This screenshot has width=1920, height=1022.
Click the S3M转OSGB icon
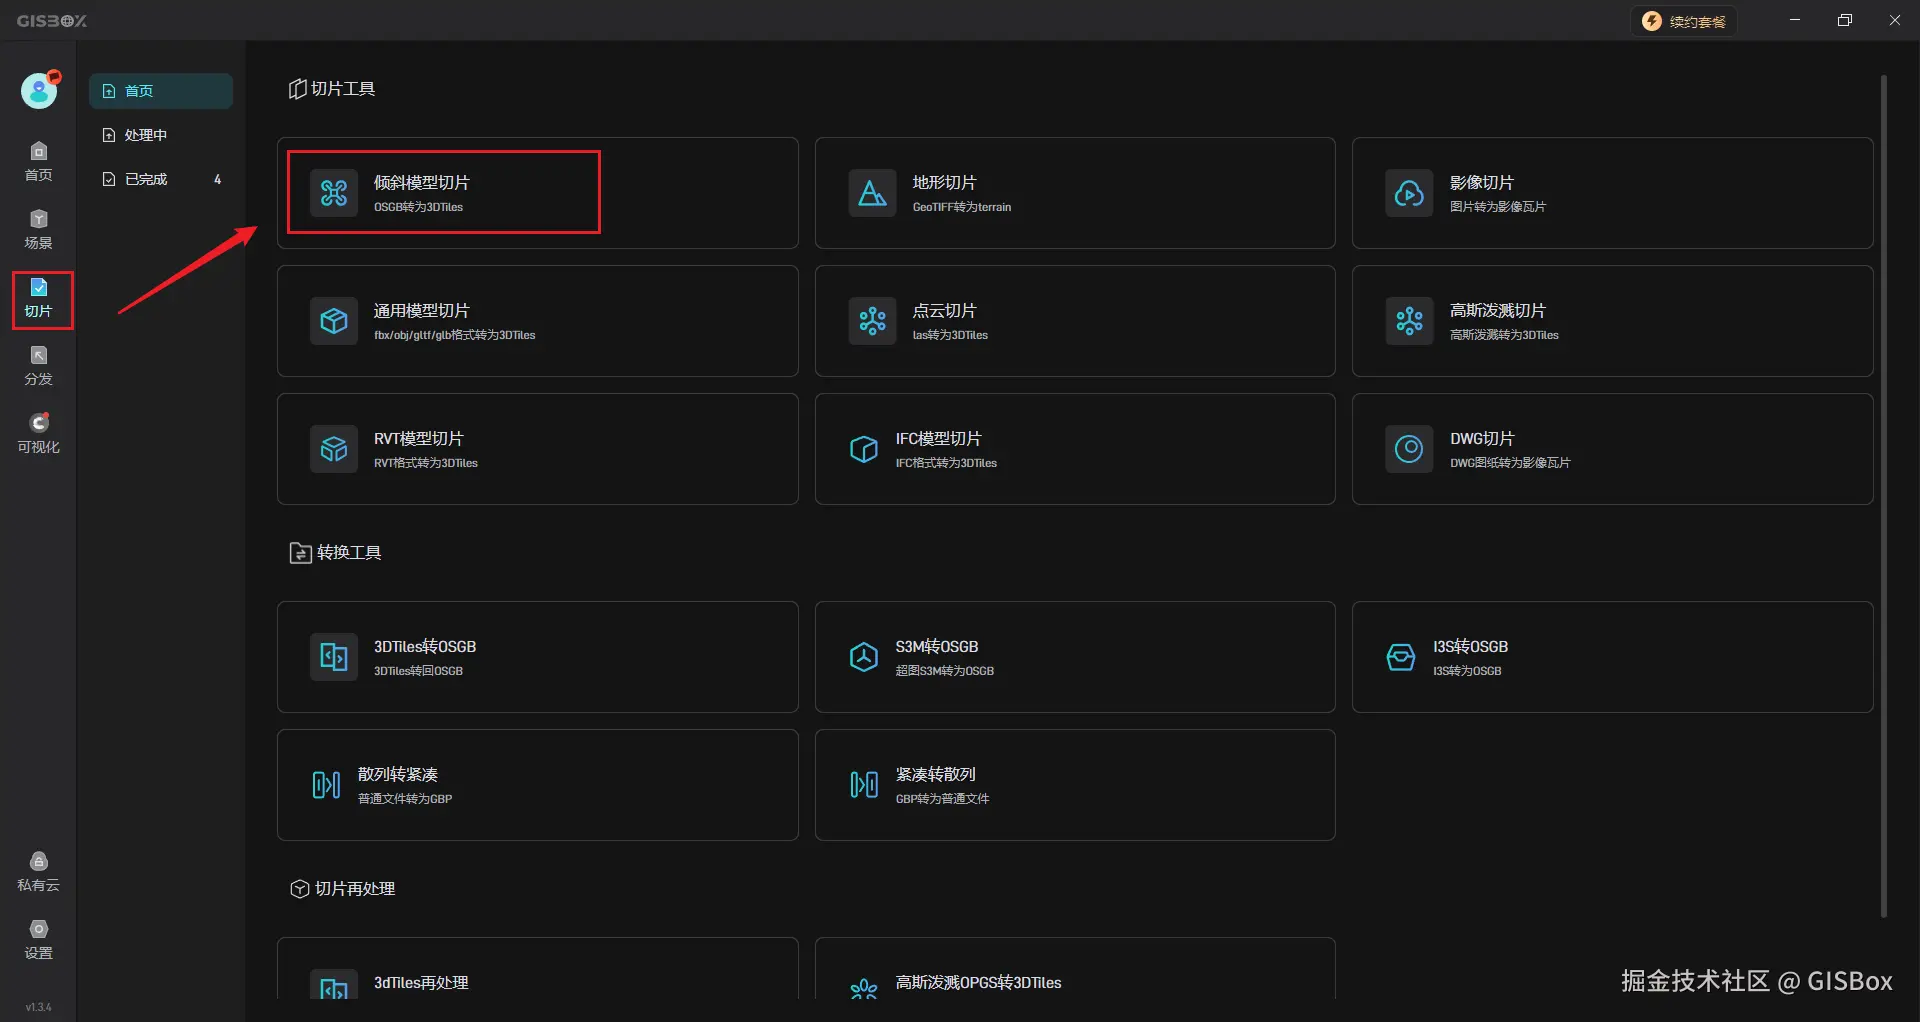point(864,657)
